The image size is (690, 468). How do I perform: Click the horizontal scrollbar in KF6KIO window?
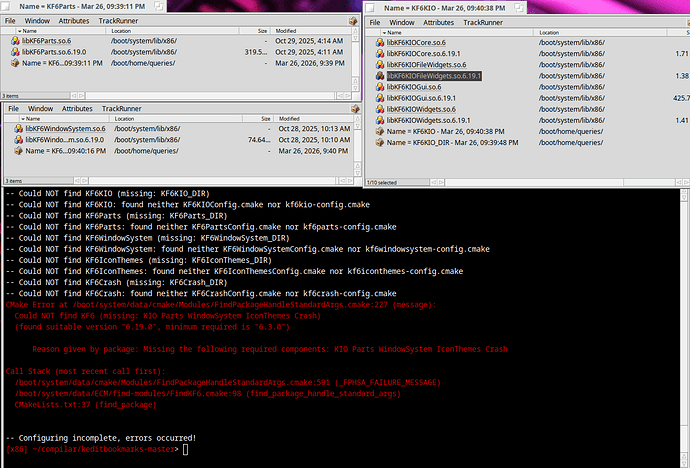[x=559, y=182]
